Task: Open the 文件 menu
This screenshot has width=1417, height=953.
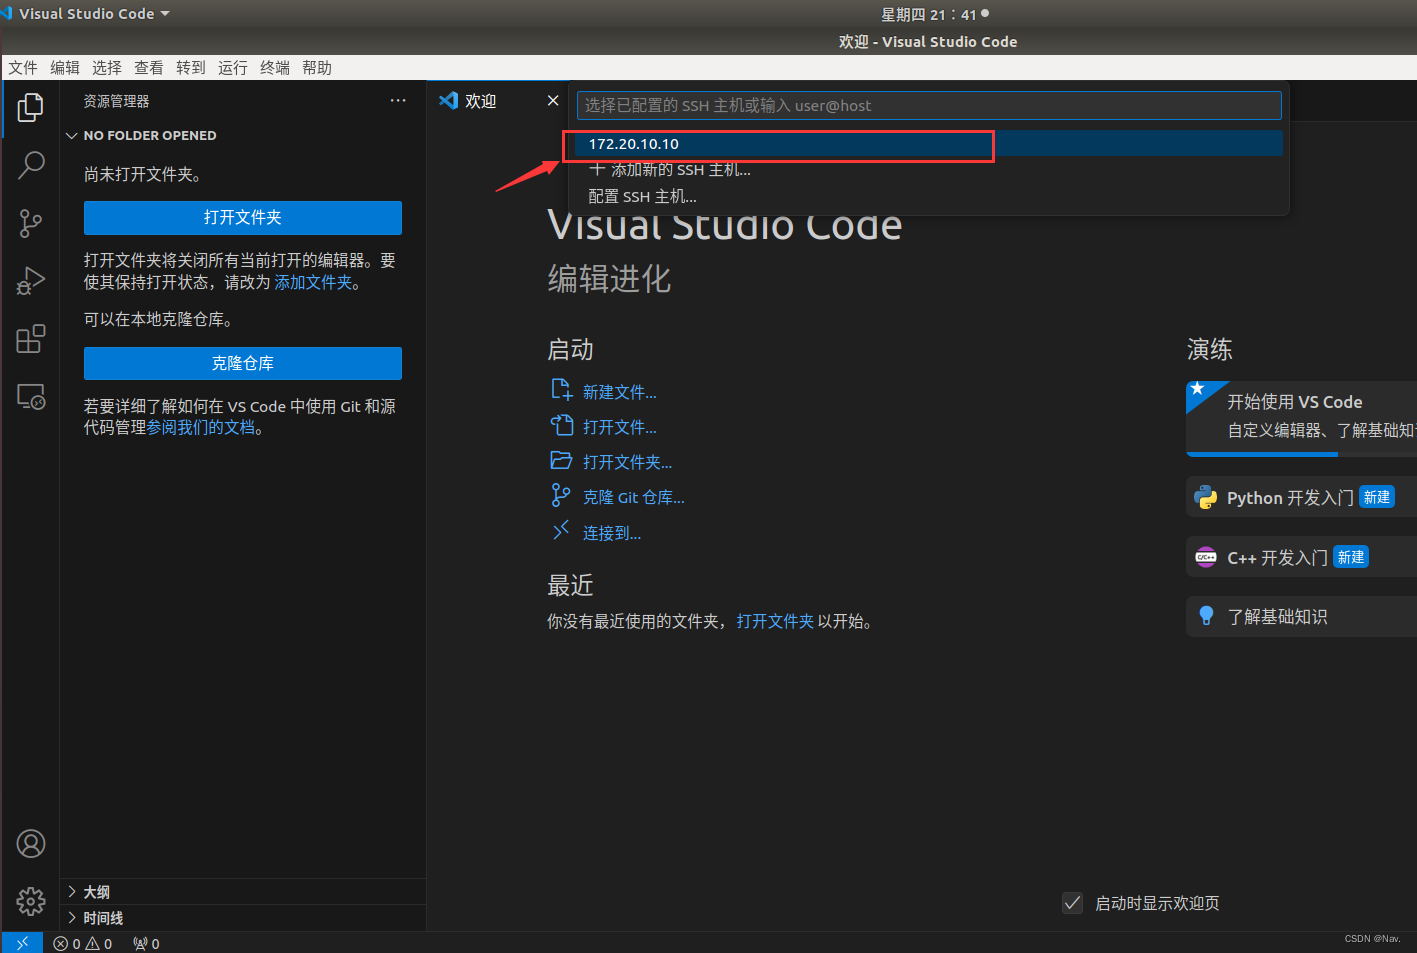Action: (x=23, y=68)
